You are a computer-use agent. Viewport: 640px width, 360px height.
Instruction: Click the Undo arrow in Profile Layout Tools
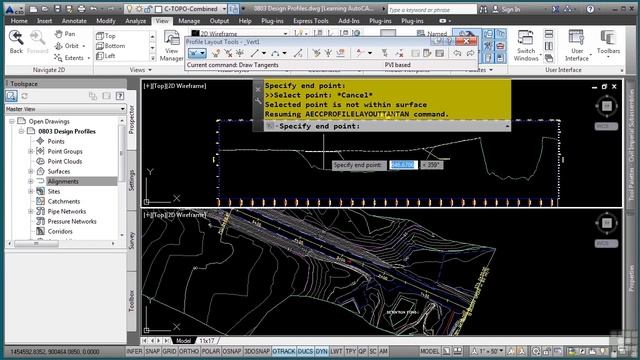pos(457,53)
